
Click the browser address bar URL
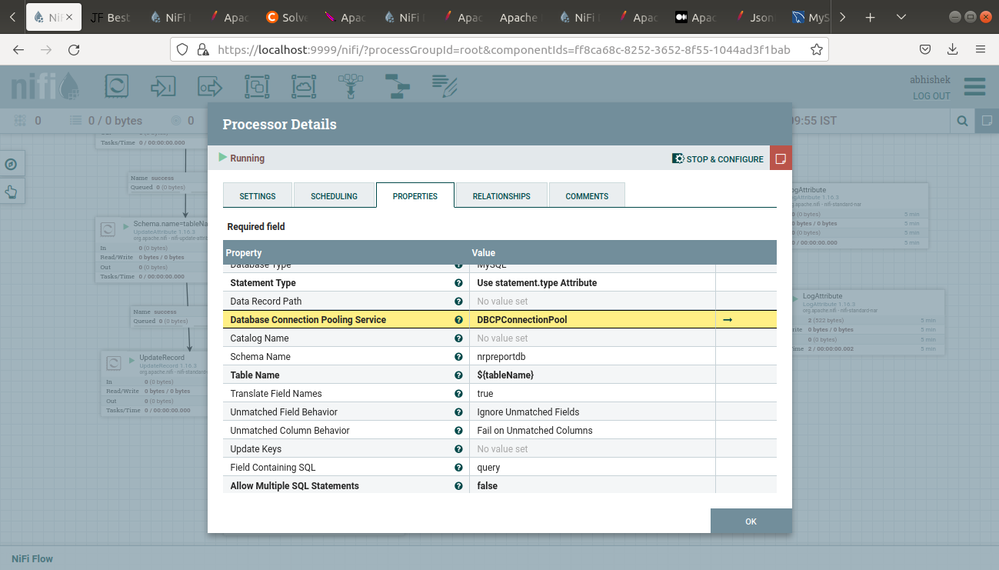click(x=503, y=50)
